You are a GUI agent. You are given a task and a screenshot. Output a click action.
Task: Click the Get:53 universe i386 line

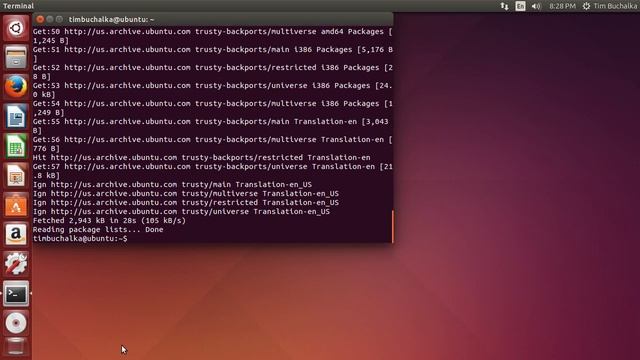pos(212,90)
